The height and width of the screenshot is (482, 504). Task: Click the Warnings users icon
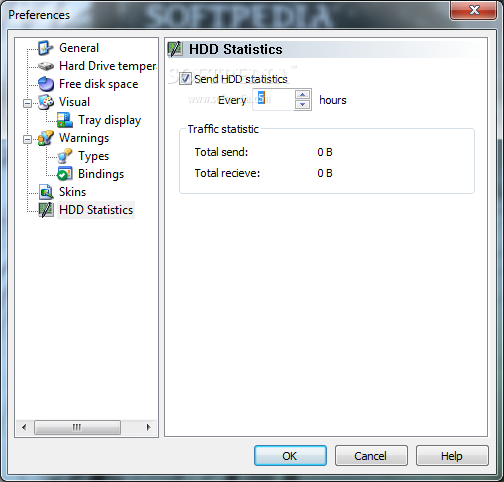tap(46, 138)
